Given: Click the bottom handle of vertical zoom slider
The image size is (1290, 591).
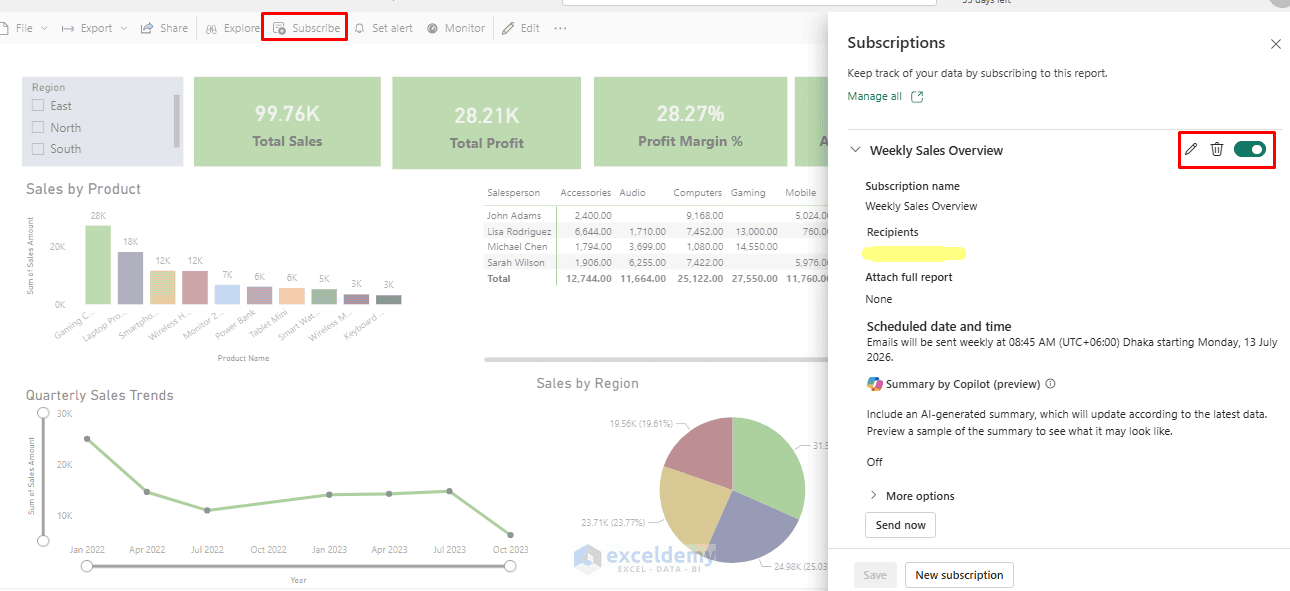Looking at the screenshot, I should (42, 541).
